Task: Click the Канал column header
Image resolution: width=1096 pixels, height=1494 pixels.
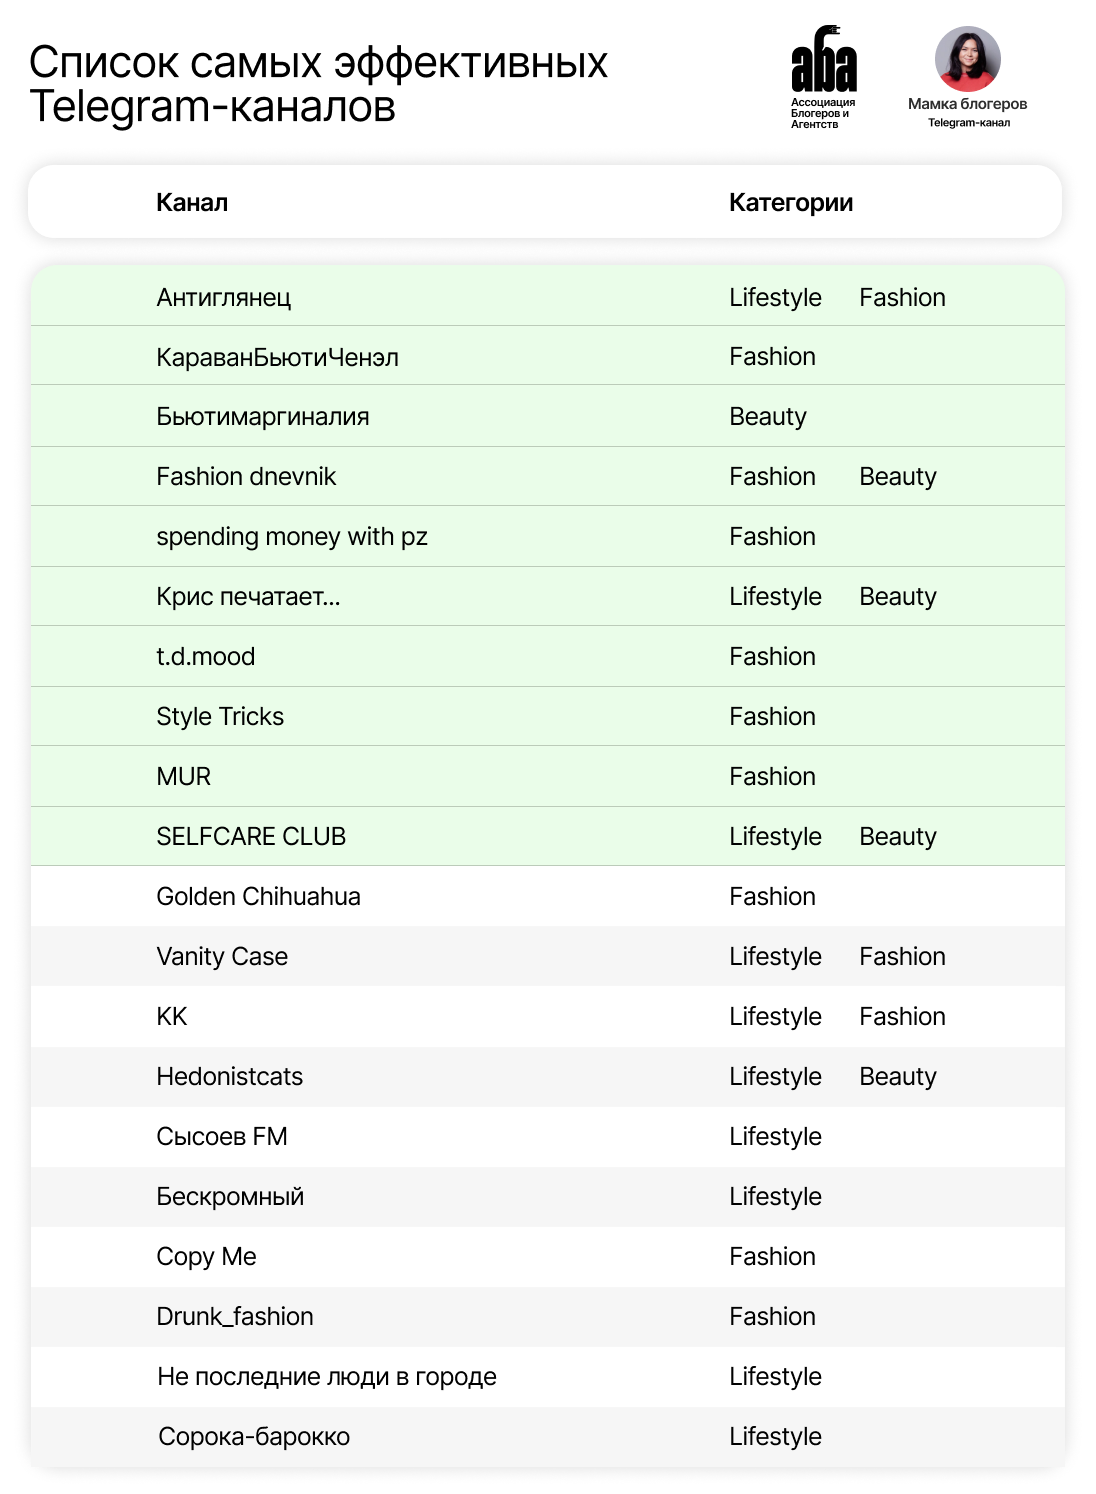Action: 192,203
